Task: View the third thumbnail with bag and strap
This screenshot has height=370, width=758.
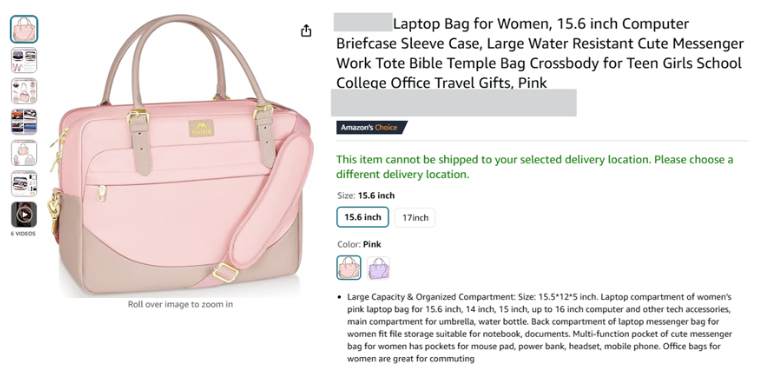Action: point(24,91)
